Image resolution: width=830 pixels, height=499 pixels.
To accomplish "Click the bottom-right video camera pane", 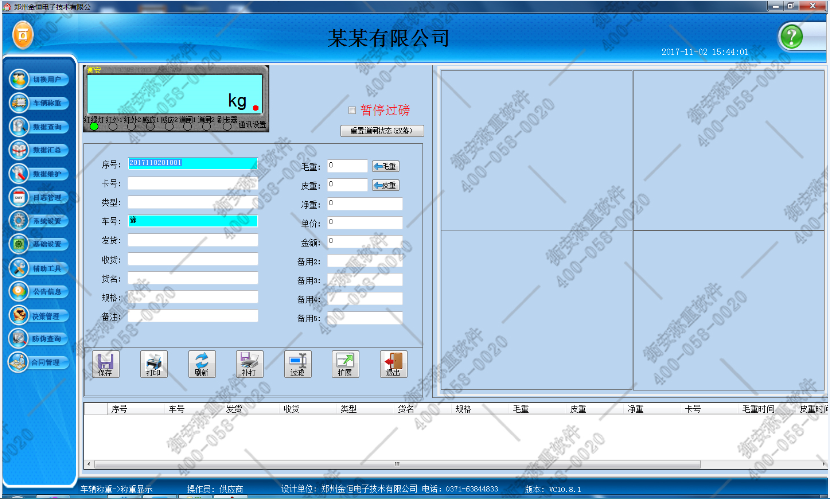I will [728, 310].
